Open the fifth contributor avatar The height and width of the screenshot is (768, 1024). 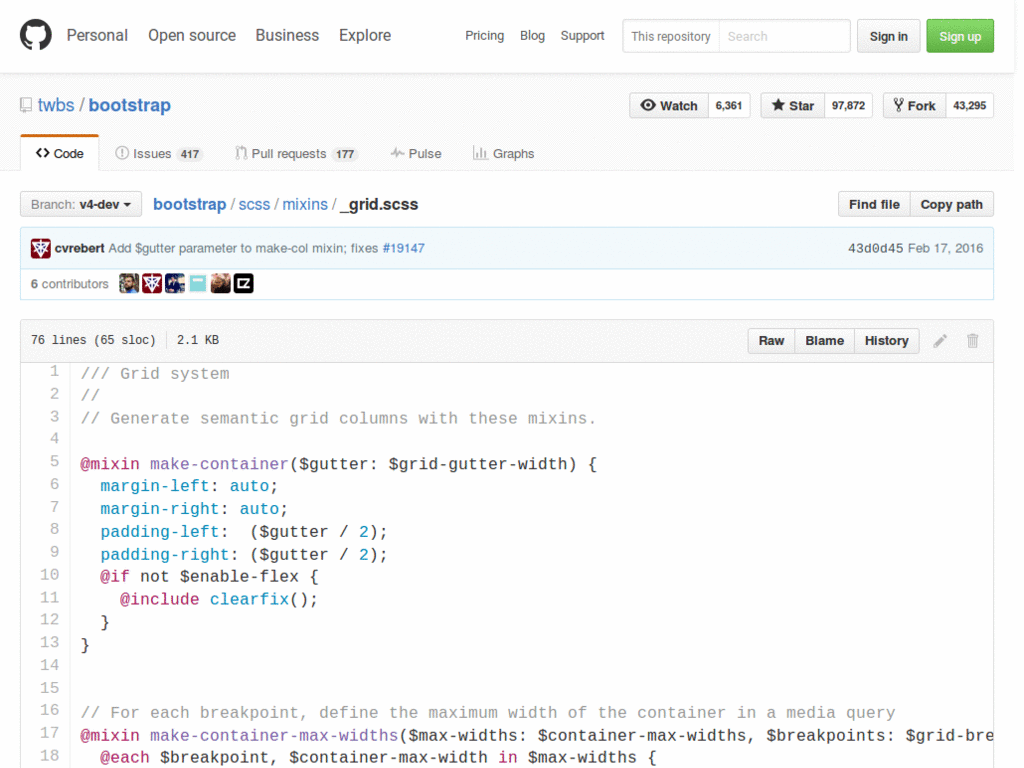220,283
